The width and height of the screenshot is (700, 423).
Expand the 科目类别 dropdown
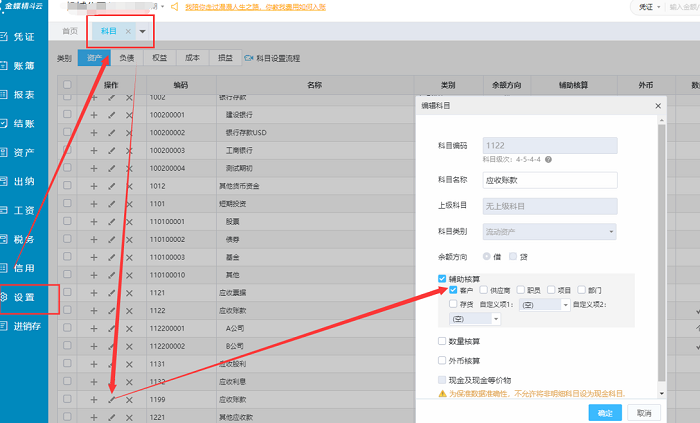click(549, 232)
